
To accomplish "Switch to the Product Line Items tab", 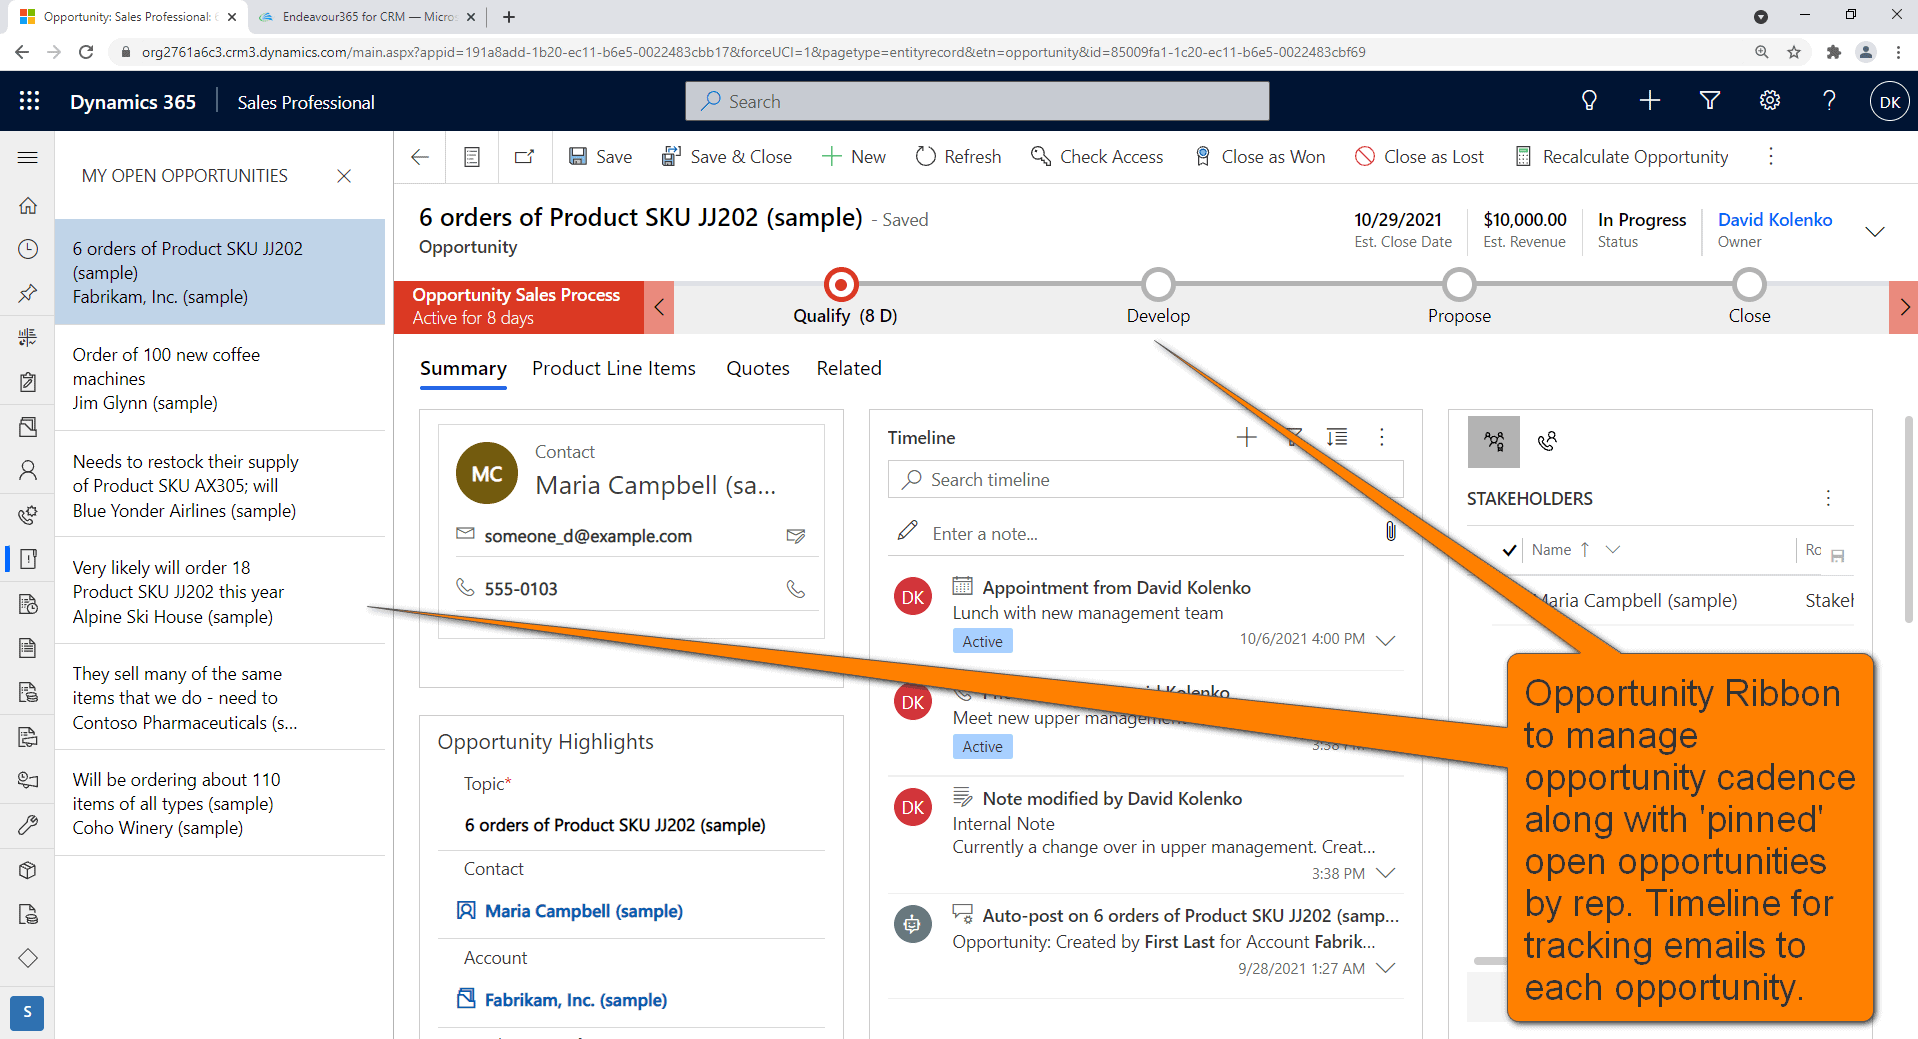I will coord(613,369).
